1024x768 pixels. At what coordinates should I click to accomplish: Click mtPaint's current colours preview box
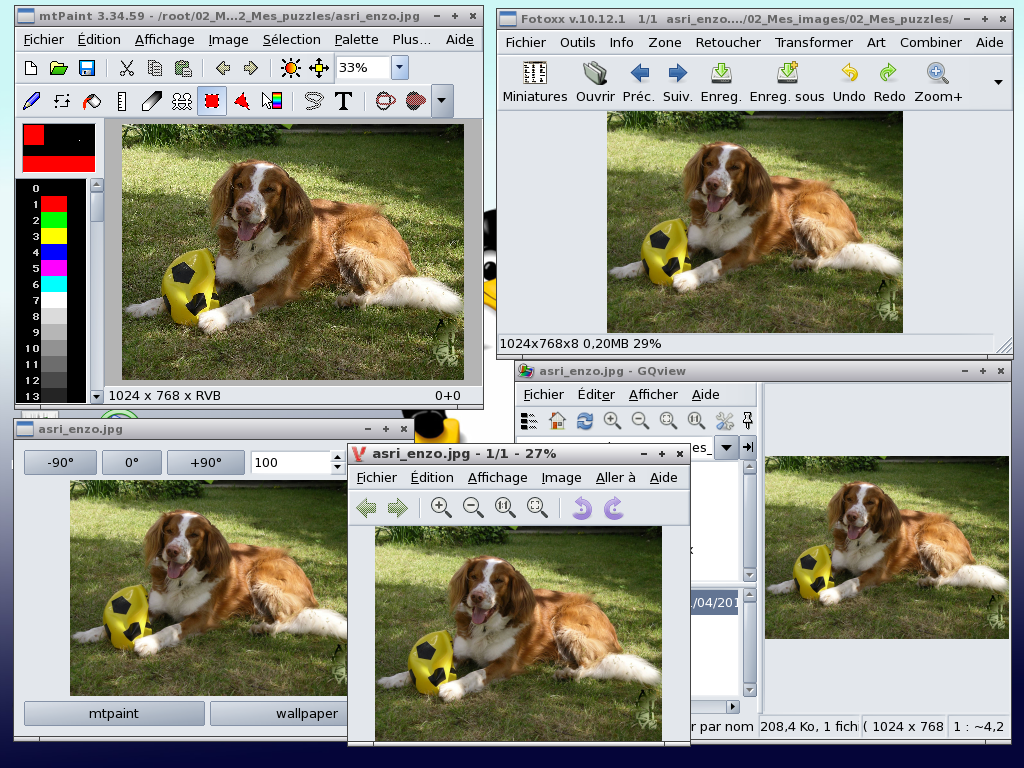coord(59,148)
